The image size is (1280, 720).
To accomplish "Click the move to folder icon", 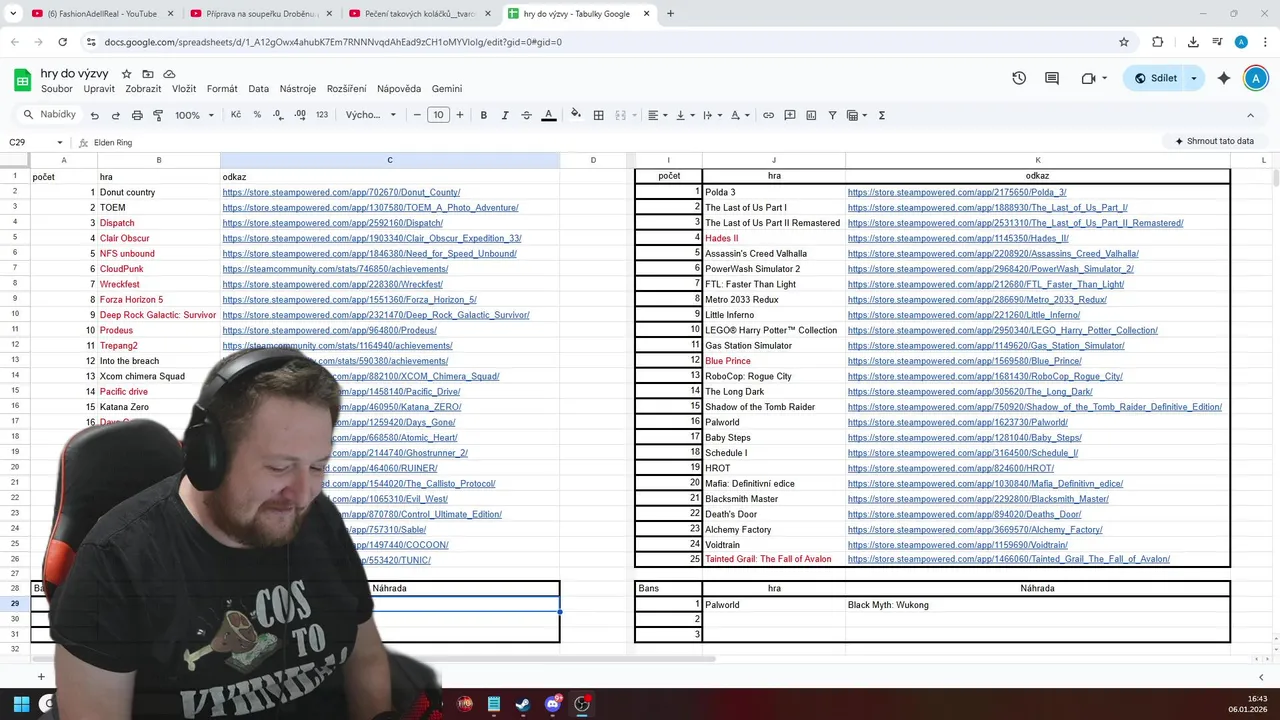I will click(x=148, y=74).
